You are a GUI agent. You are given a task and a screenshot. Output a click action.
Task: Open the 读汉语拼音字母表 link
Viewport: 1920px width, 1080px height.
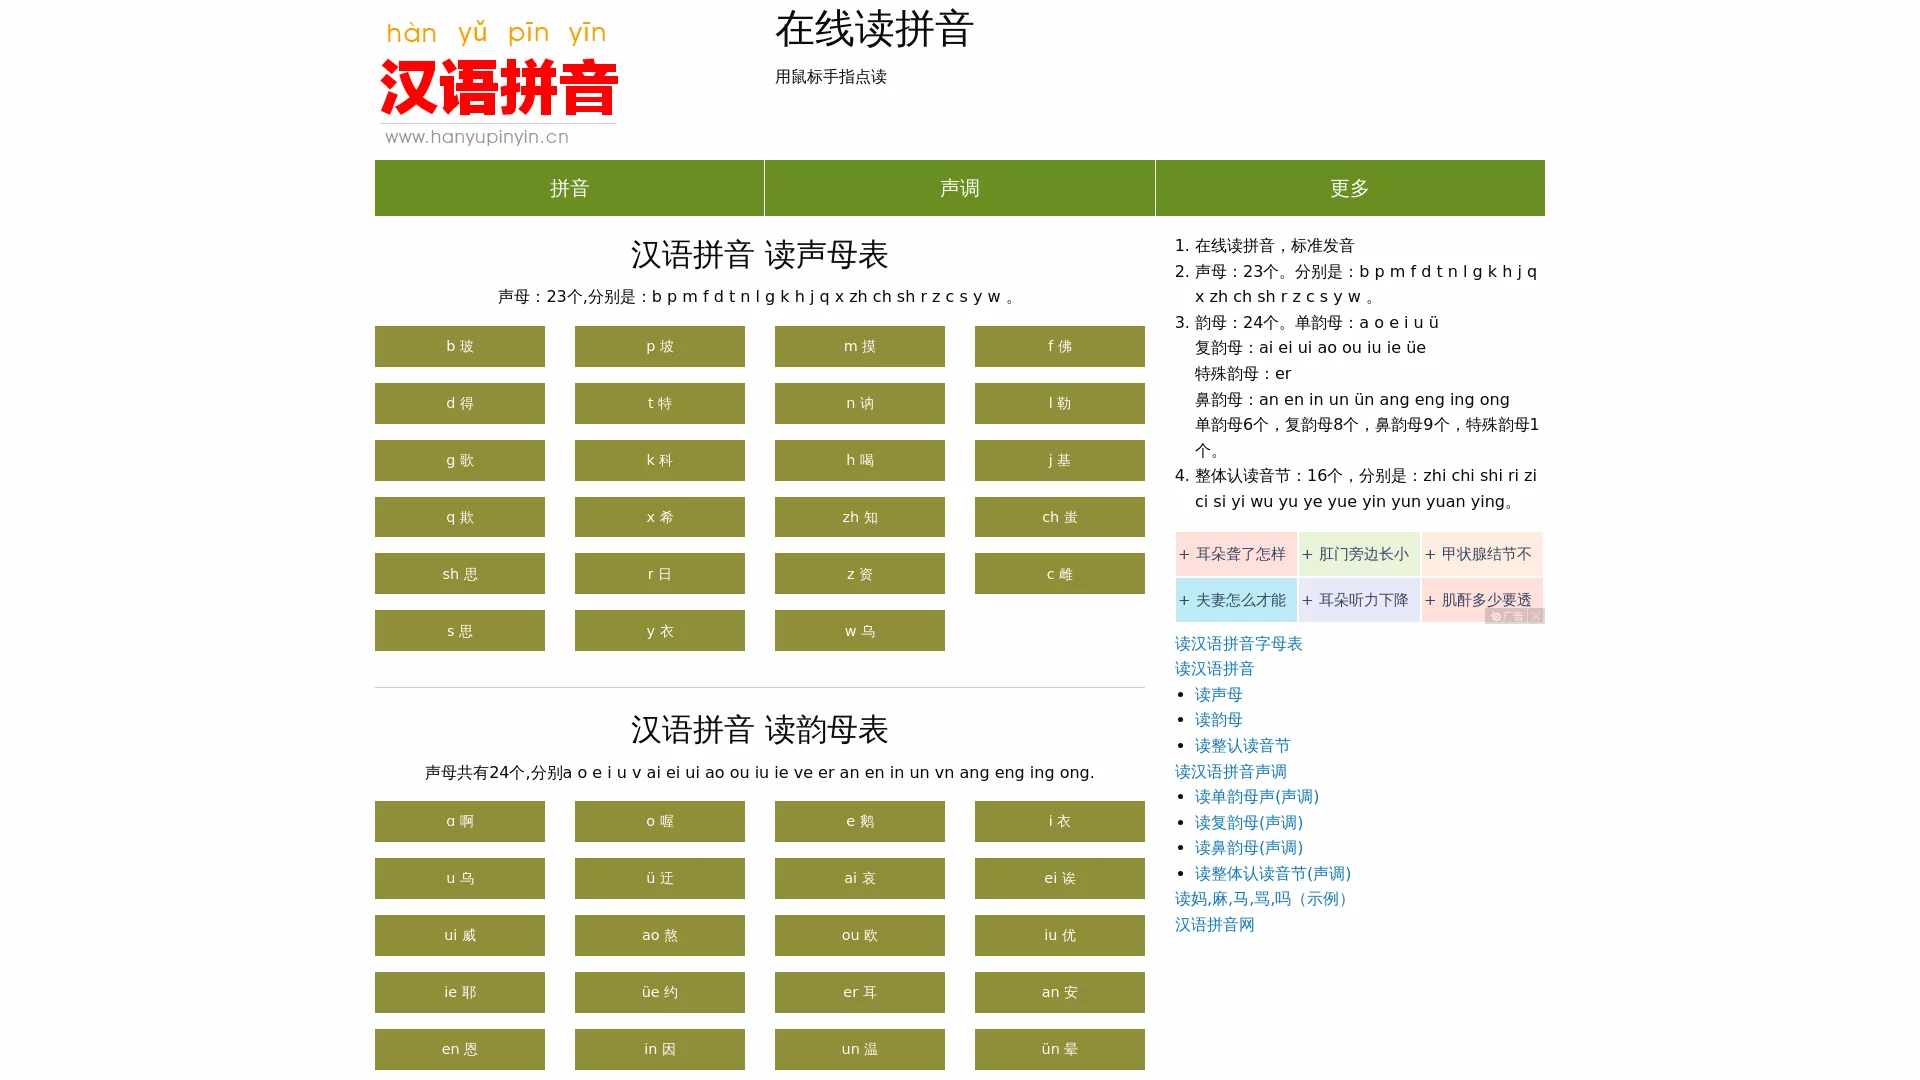[1240, 644]
